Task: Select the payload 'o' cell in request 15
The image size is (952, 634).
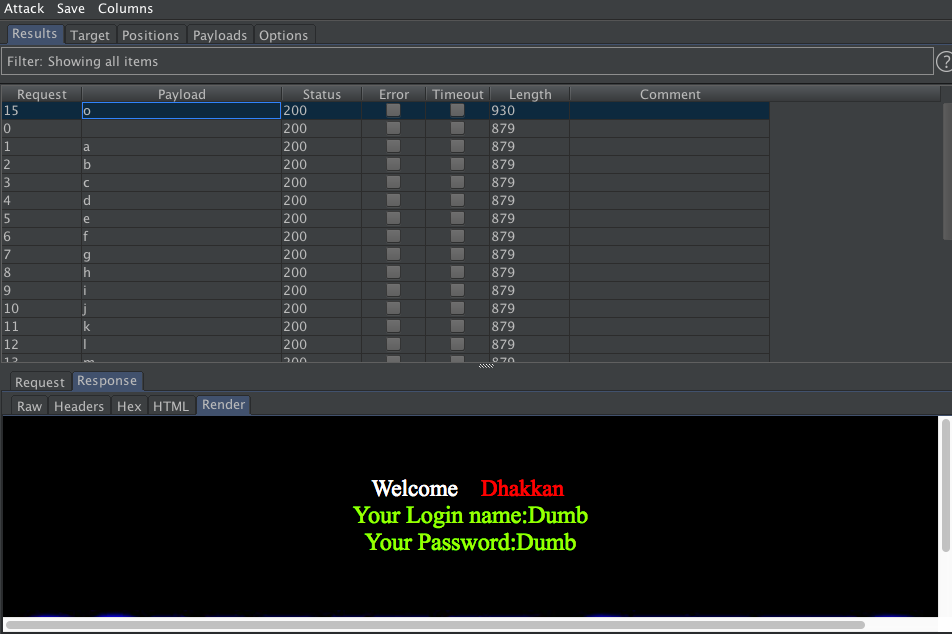Action: pos(182,111)
